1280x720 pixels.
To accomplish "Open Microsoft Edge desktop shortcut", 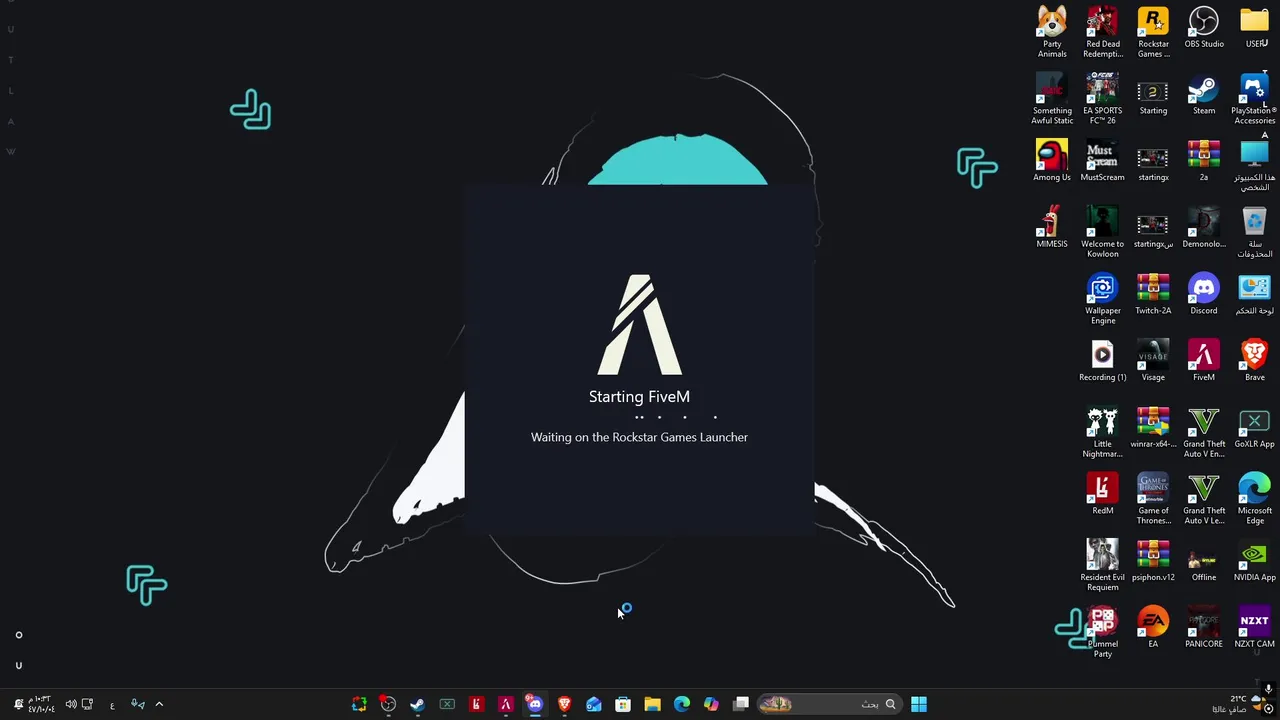I will coord(1254,499).
